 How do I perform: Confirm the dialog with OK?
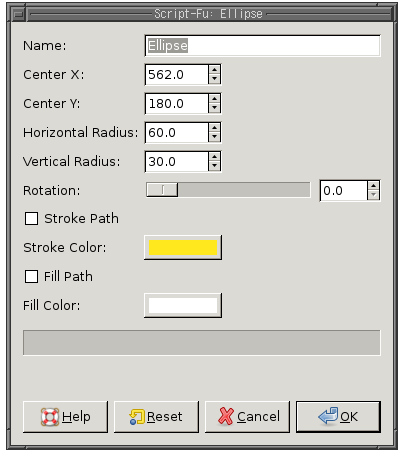tap(338, 417)
